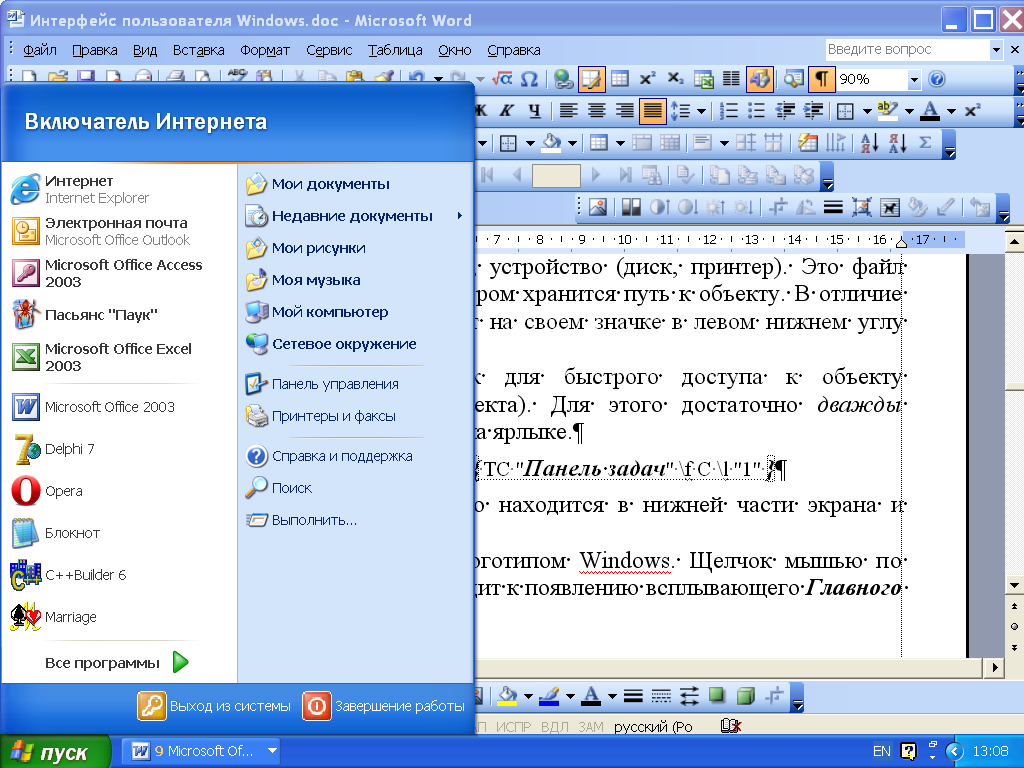Viewport: 1024px width, 768px height.
Task: Open the Файл menu
Action: pyautogui.click(x=40, y=50)
